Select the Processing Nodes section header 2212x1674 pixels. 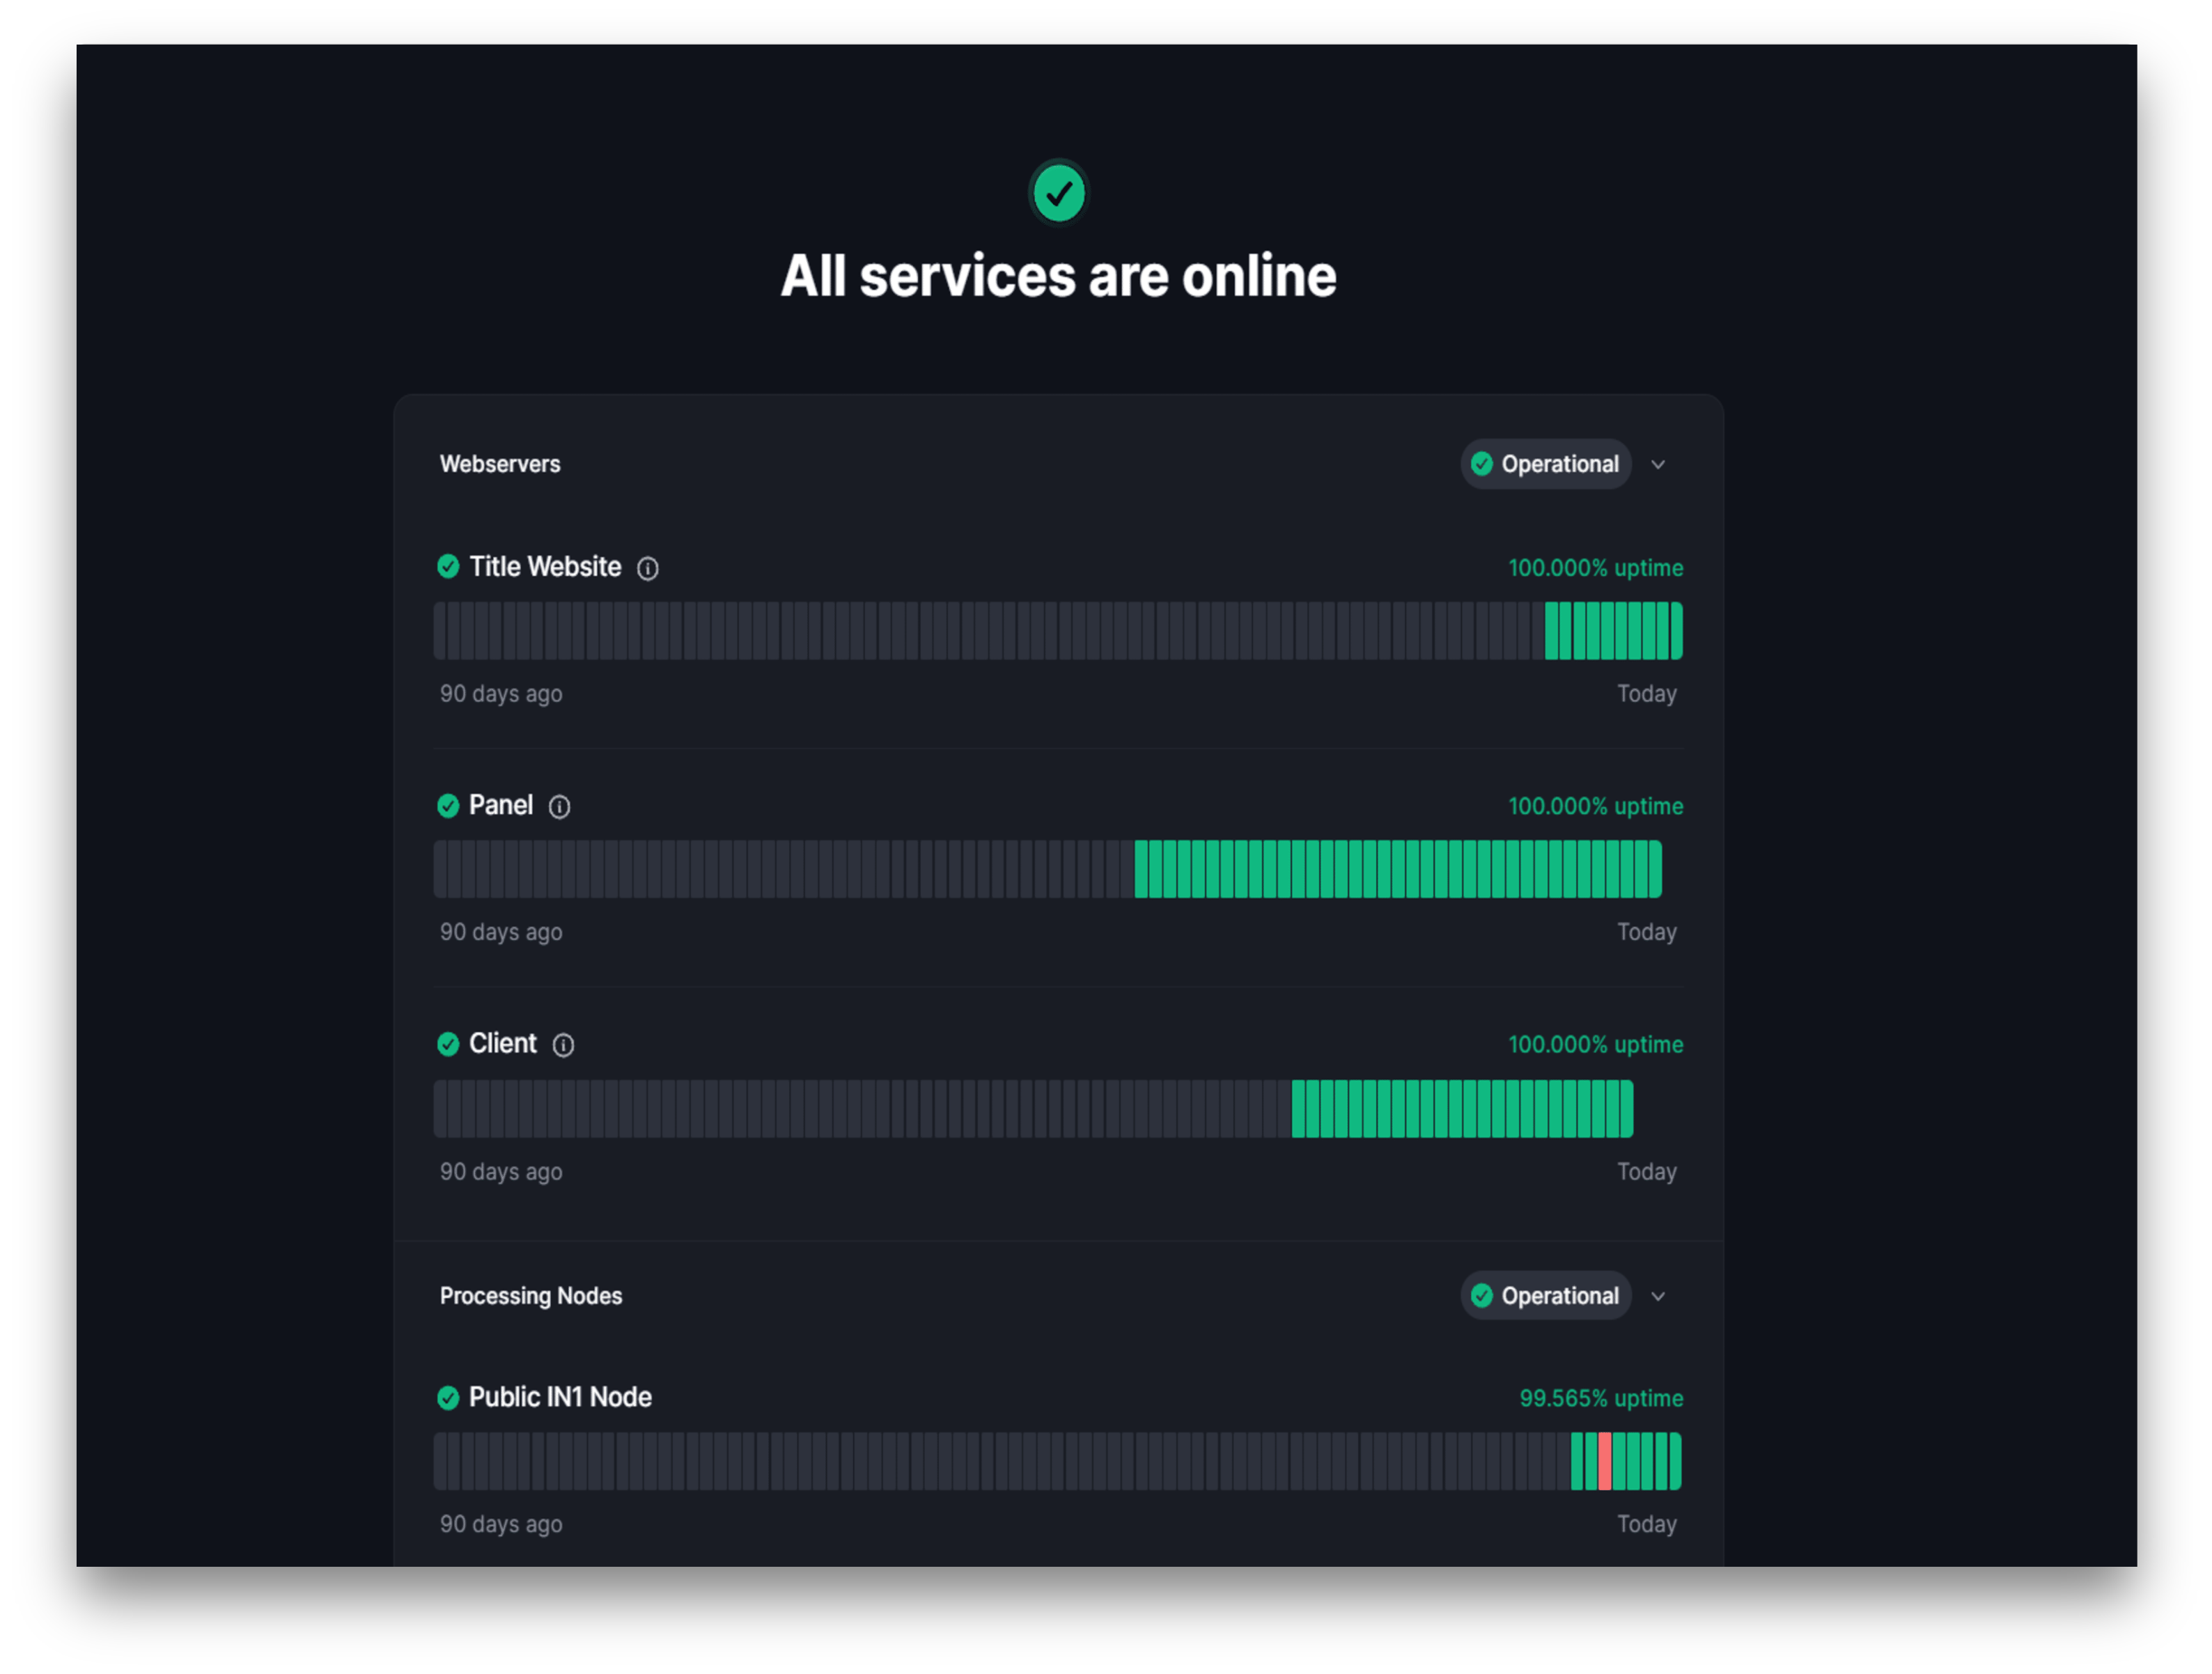pyautogui.click(x=531, y=1295)
